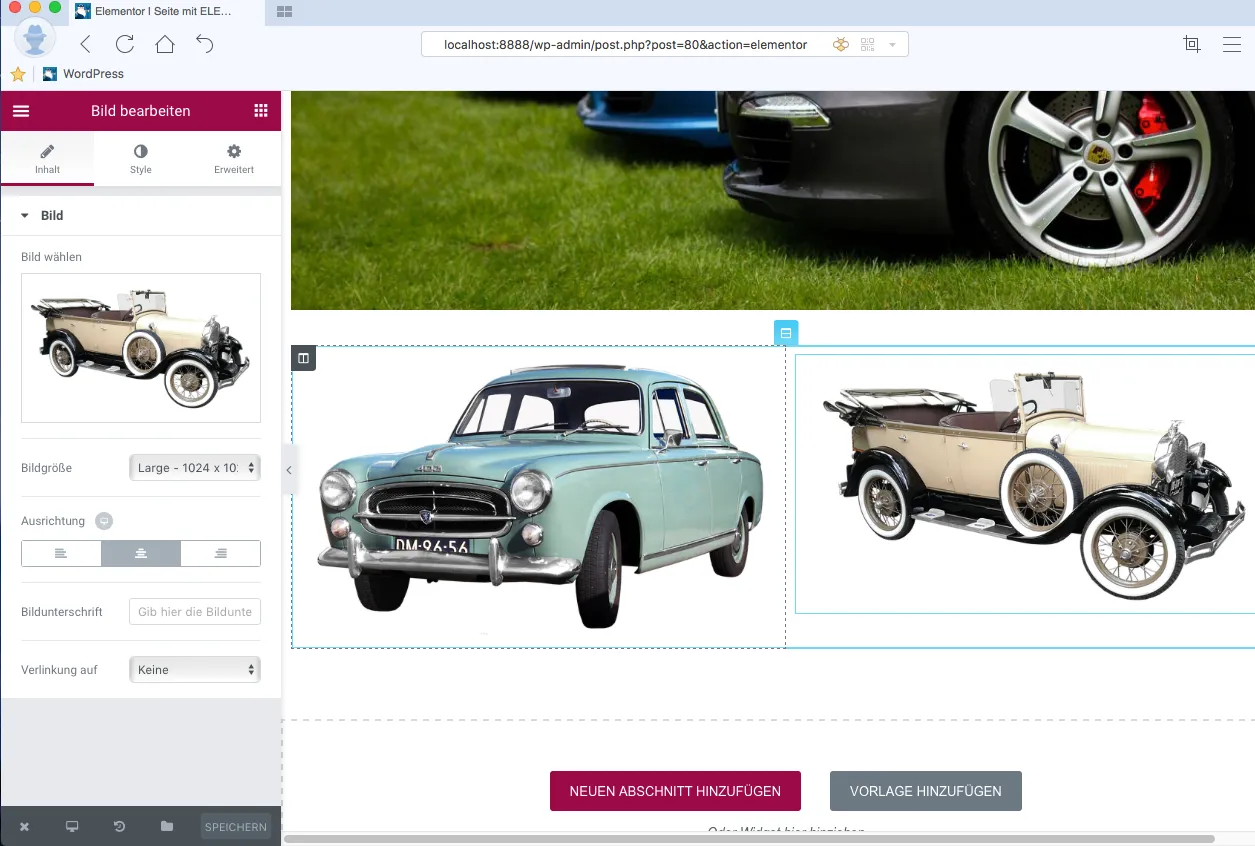Select the green Peugeot car image
This screenshot has height=846, width=1255.
(x=540, y=497)
